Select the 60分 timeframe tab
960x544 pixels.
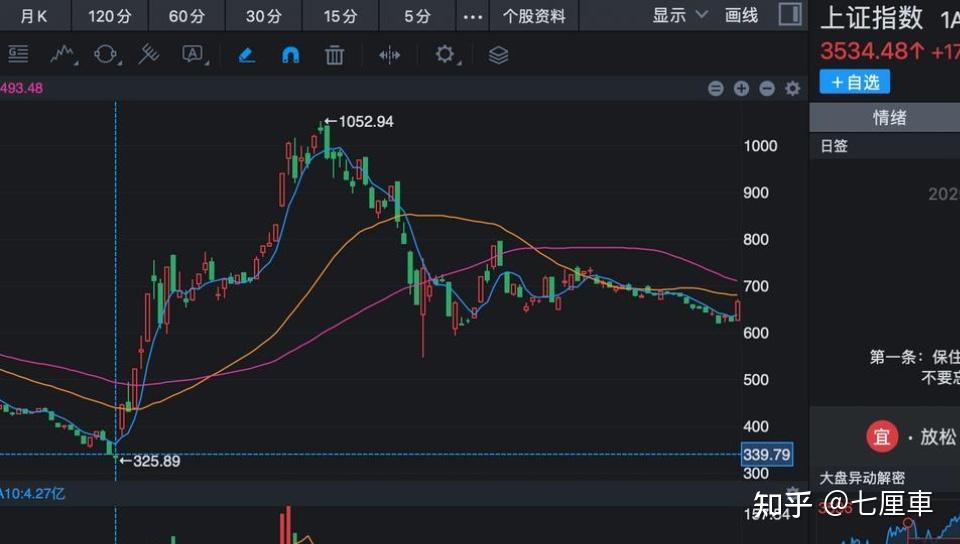tap(187, 16)
